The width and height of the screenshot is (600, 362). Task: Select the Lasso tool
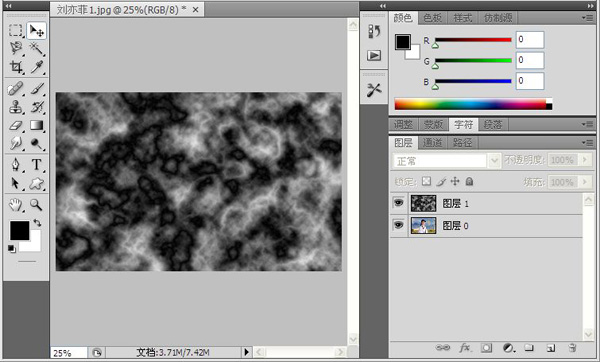pyautogui.click(x=16, y=49)
